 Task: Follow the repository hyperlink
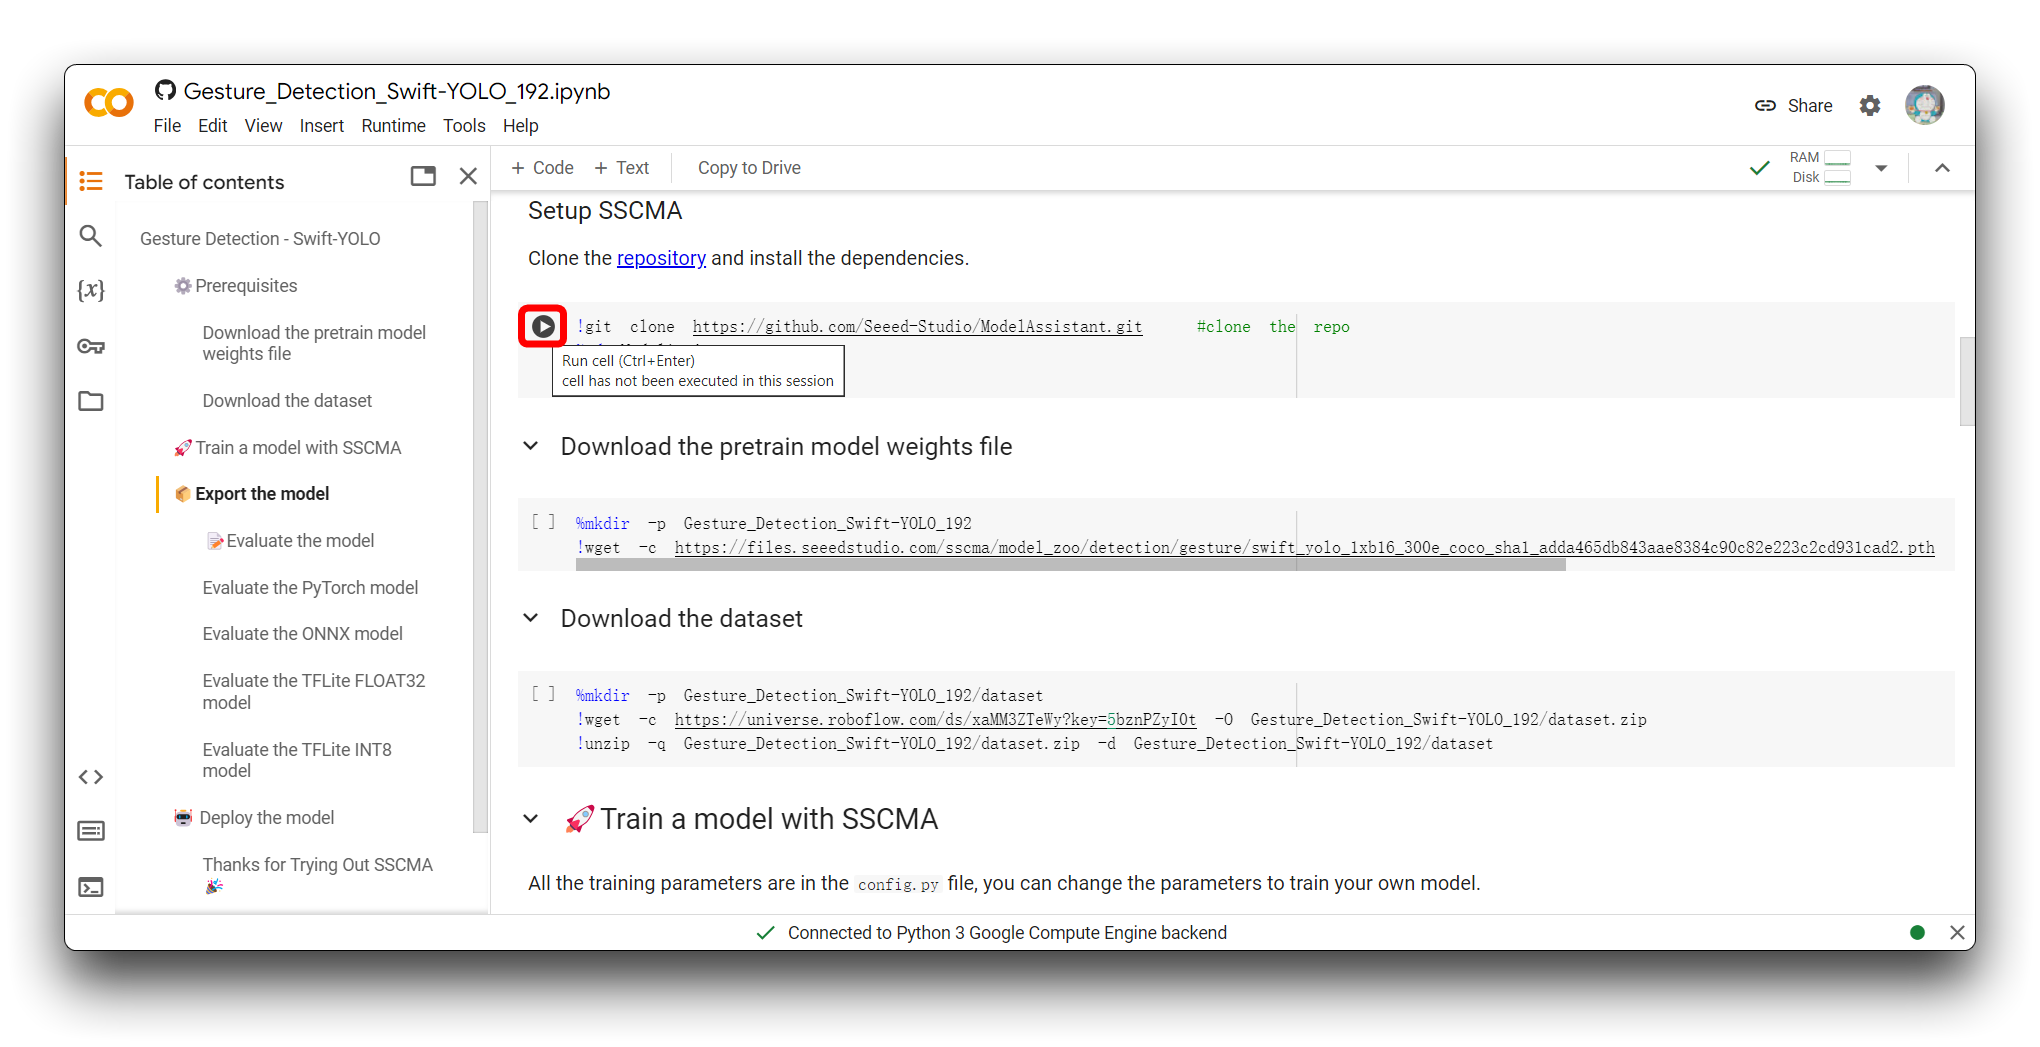pos(661,258)
